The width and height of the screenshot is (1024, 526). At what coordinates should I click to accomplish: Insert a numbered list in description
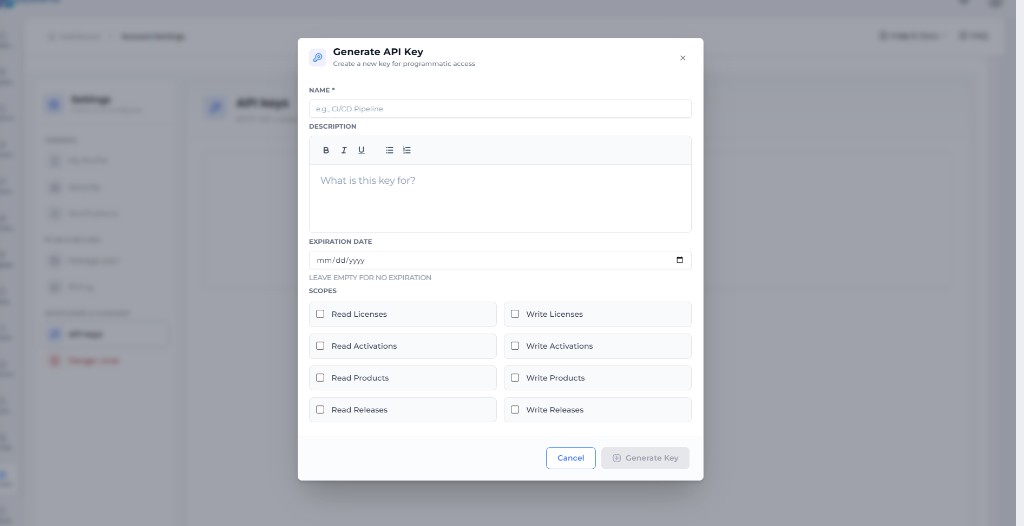[407, 150]
